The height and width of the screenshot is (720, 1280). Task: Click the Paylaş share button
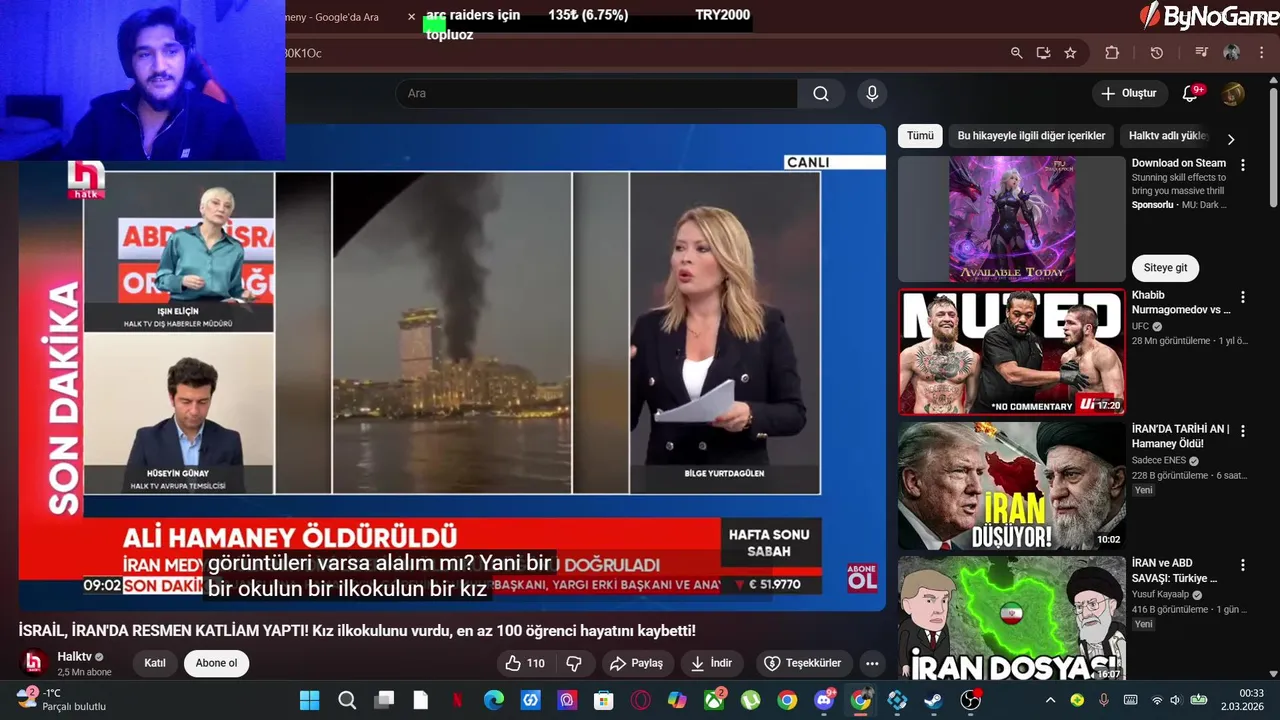click(636, 663)
